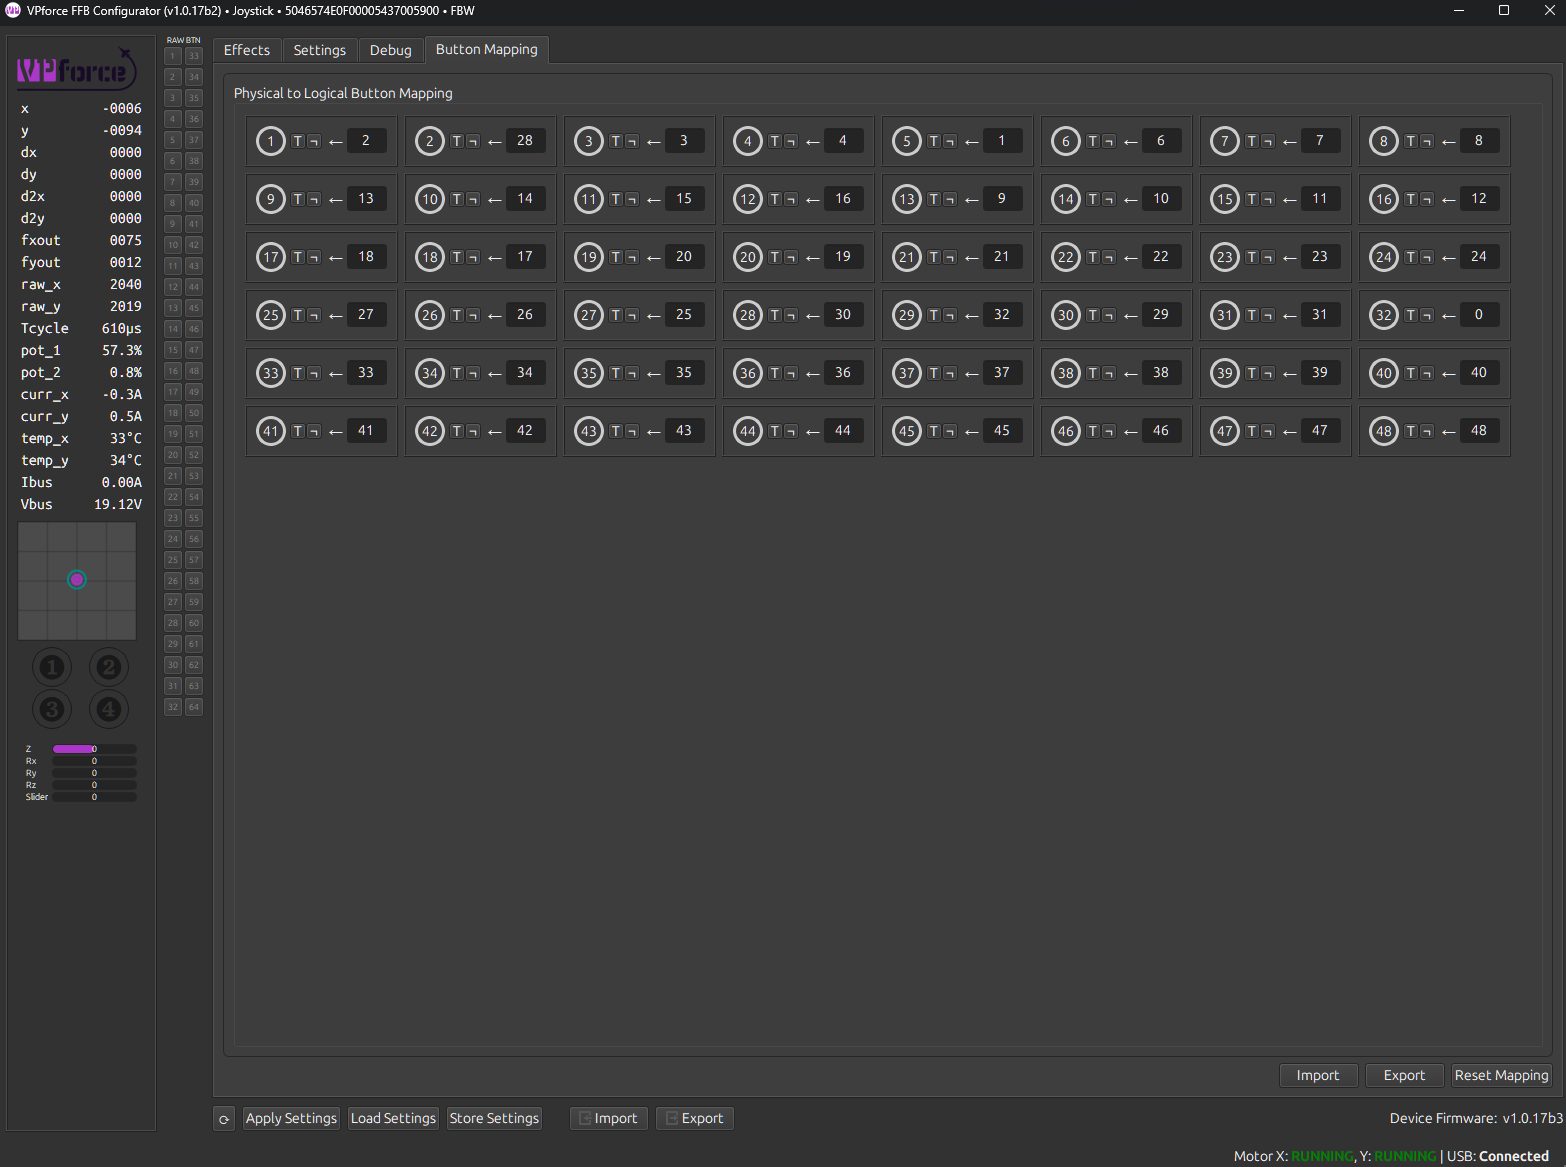Click the logical number field for button 13
Image resolution: width=1566 pixels, height=1167 pixels.
pyautogui.click(x=1002, y=199)
